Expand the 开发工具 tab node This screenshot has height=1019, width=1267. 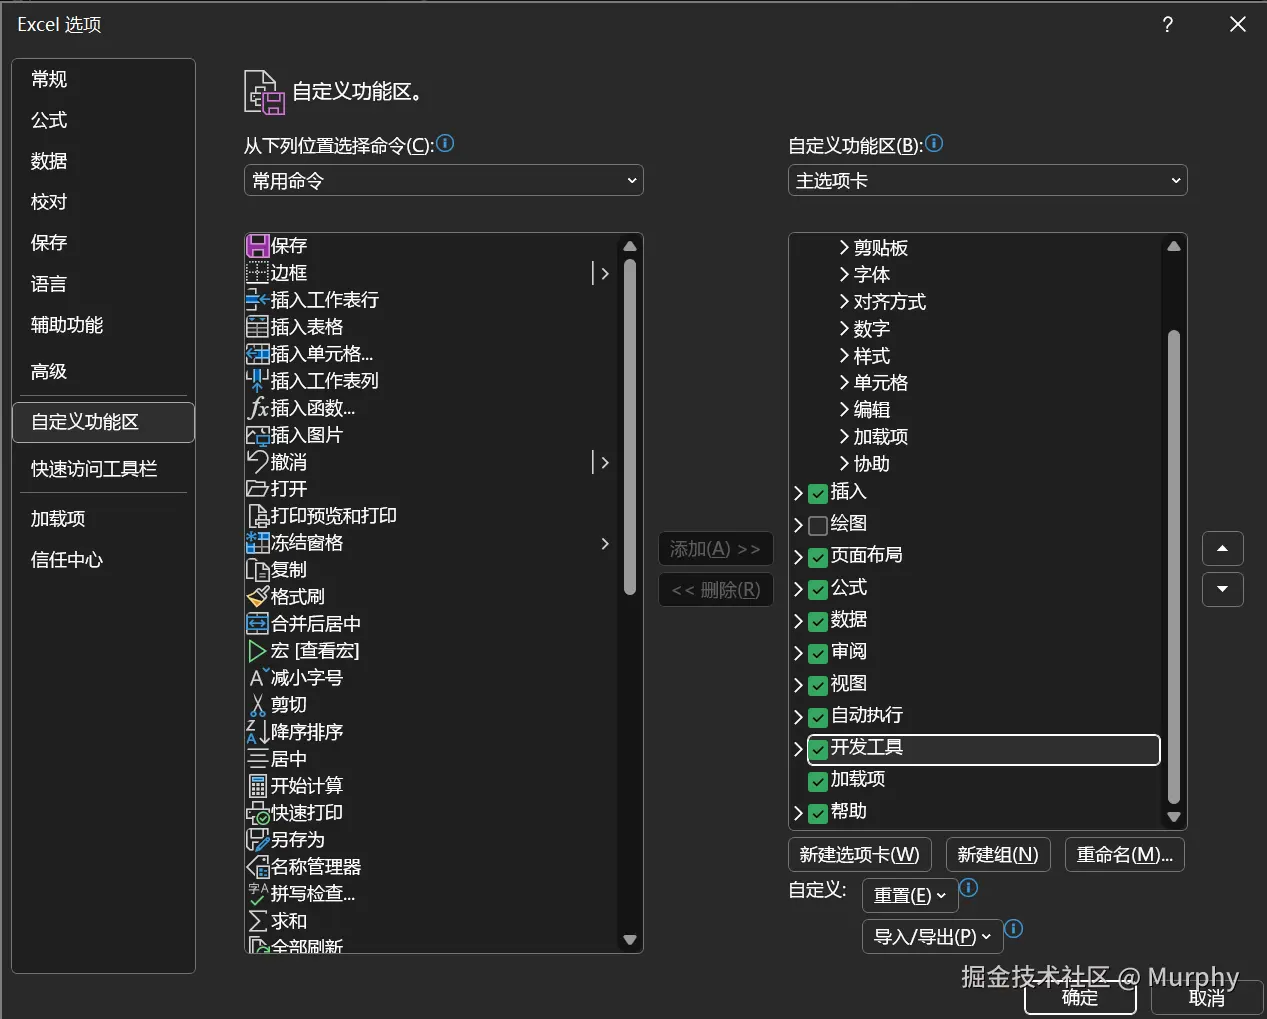coord(798,749)
